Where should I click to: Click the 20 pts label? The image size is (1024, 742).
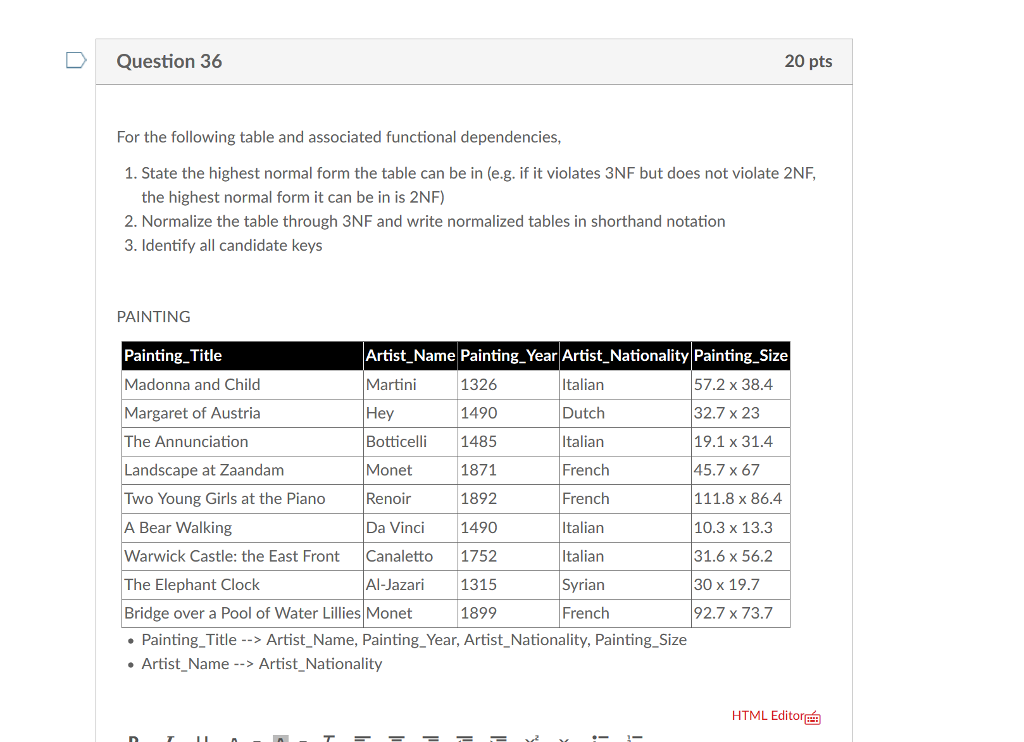(x=808, y=61)
